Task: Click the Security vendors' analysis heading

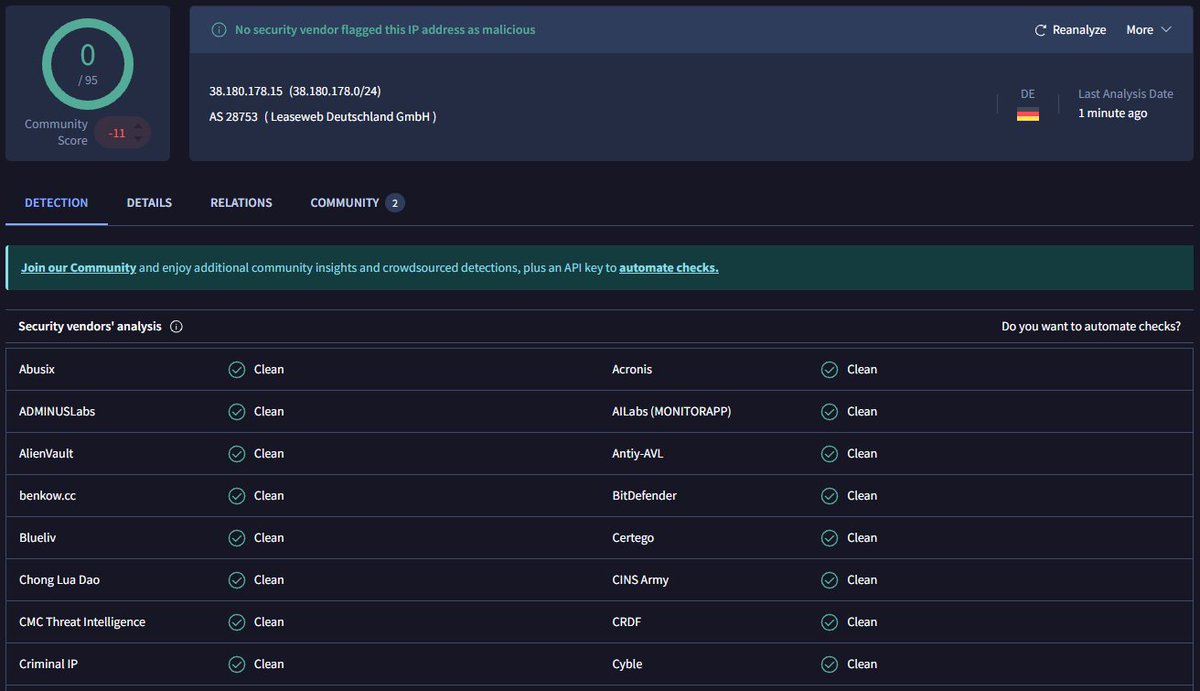Action: coord(90,327)
